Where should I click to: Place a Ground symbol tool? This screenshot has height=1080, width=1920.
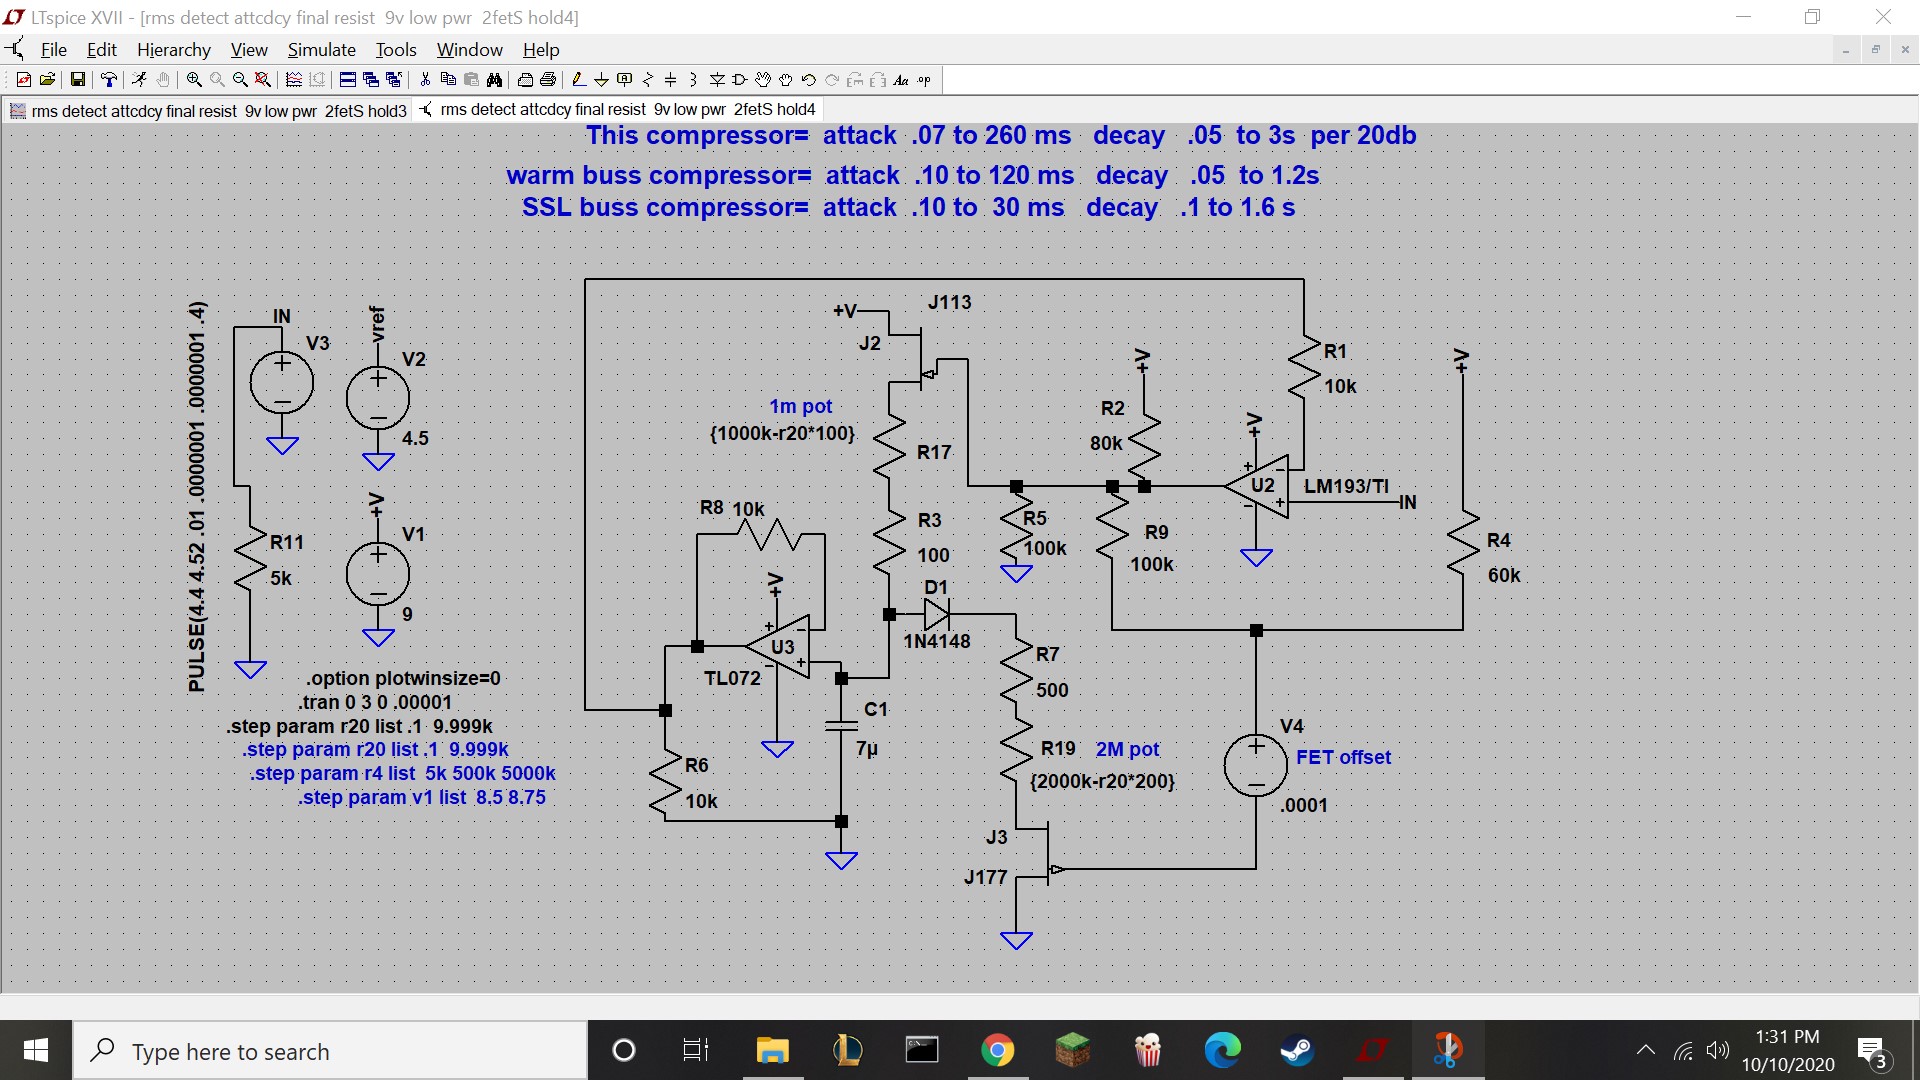click(x=601, y=80)
